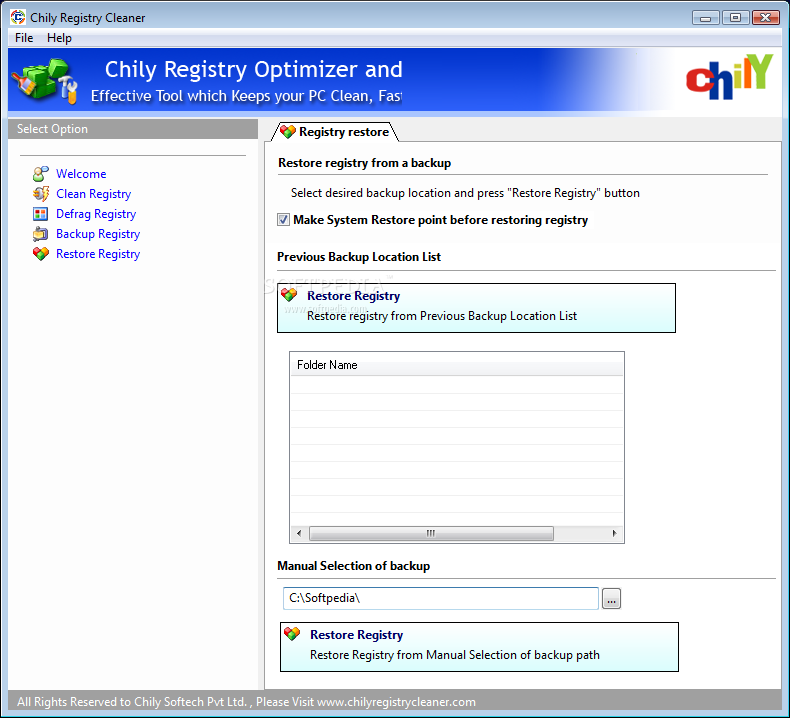
Task: Go to Defrag Registry link
Action: click(x=96, y=214)
